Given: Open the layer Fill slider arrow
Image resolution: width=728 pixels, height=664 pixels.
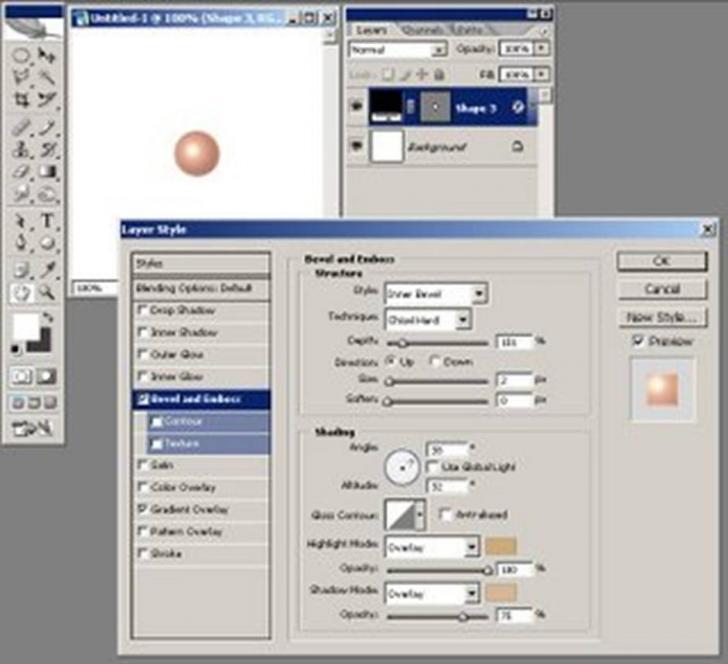Looking at the screenshot, I should click(x=542, y=74).
